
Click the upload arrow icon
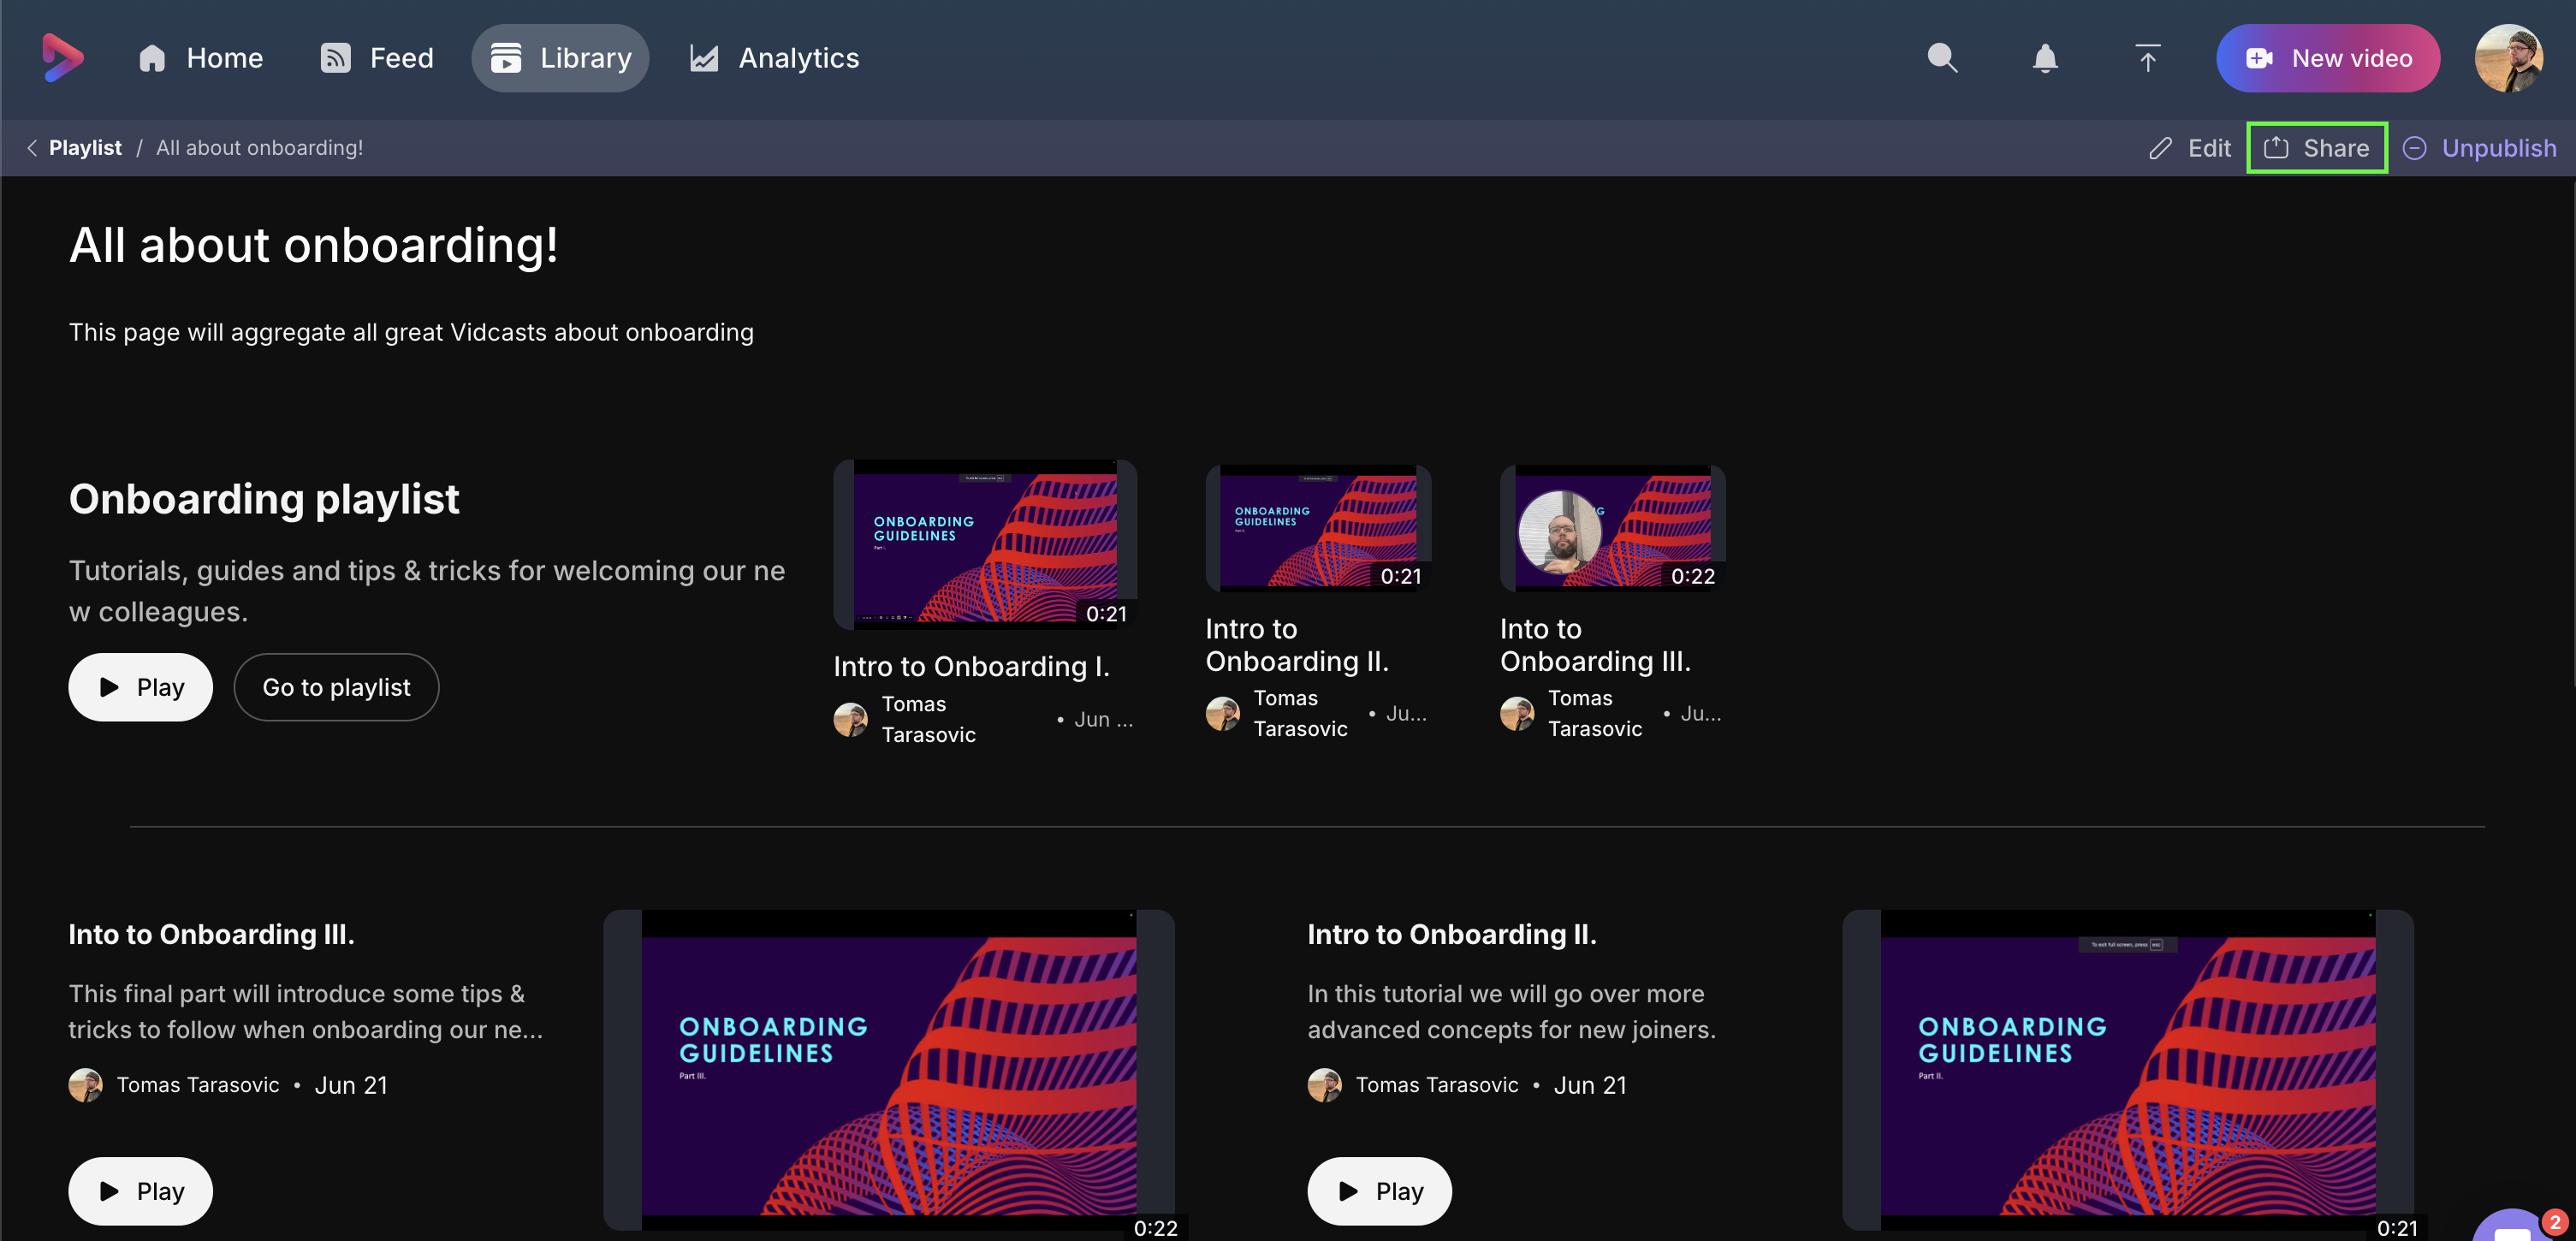(x=2148, y=58)
